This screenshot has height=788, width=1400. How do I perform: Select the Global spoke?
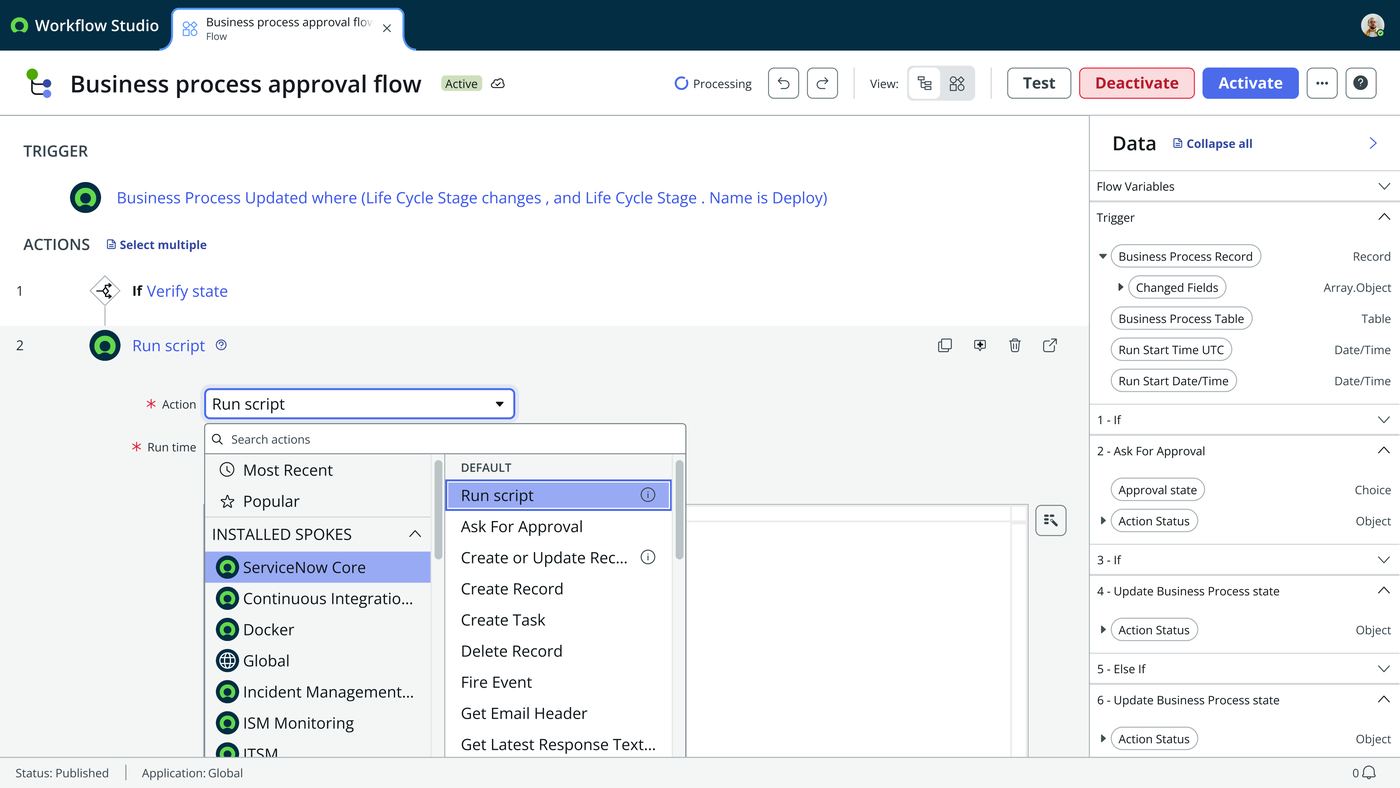318,661
